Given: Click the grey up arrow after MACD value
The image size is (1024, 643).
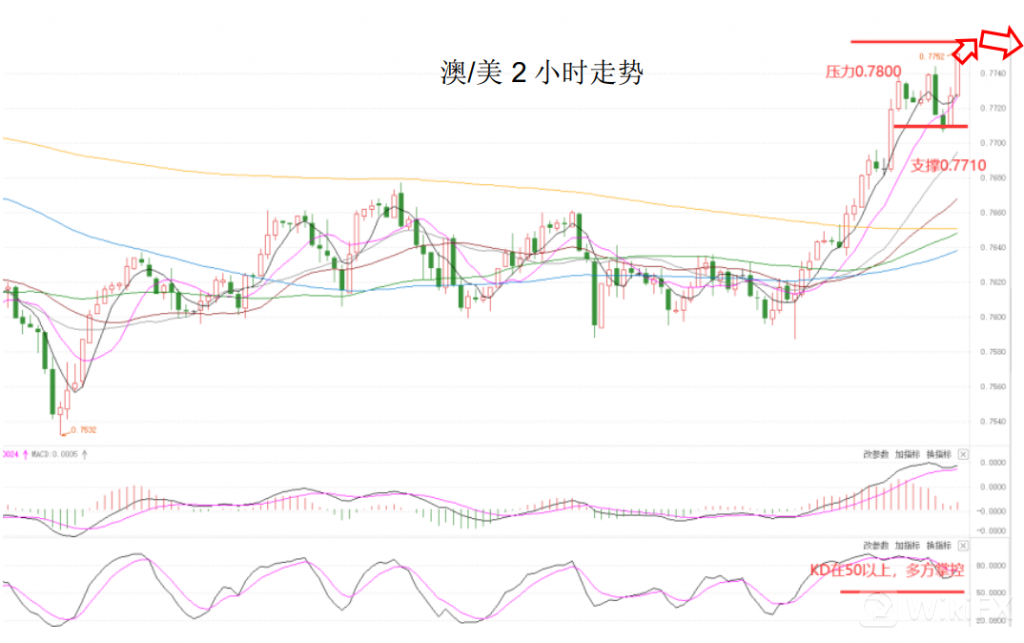Looking at the screenshot, I should 84,454.
